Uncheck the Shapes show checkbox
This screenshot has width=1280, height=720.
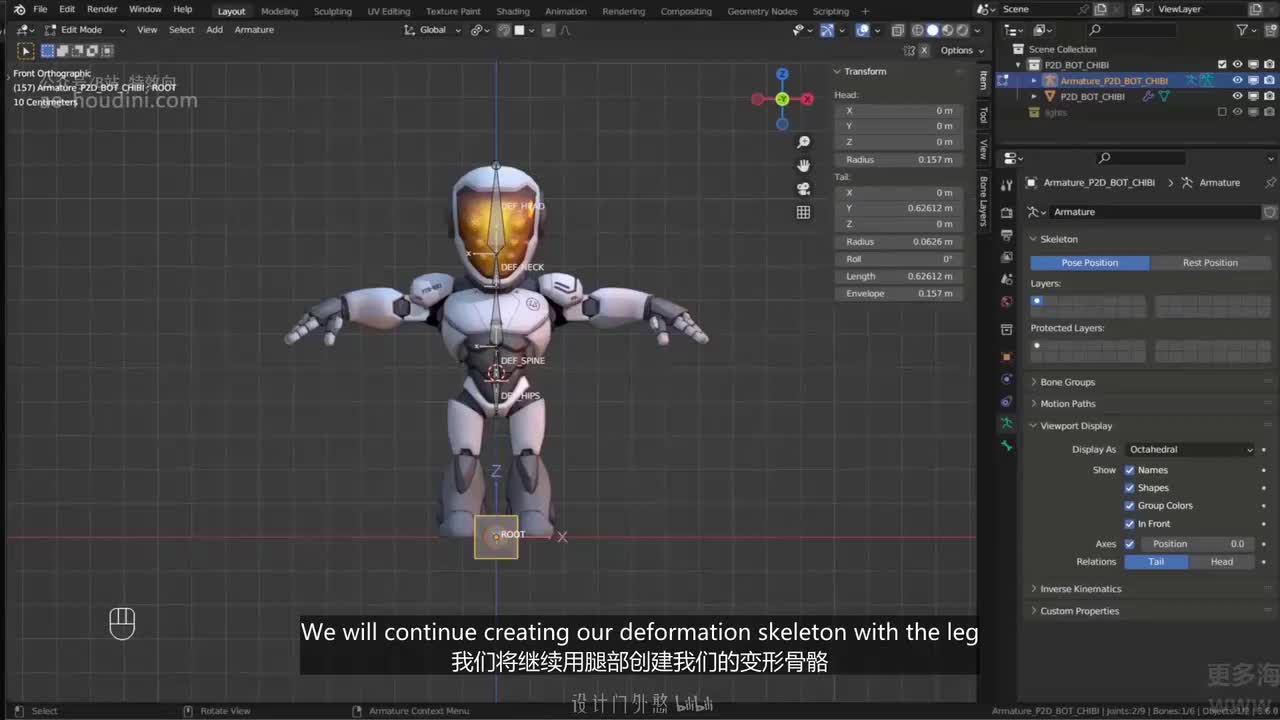pyautogui.click(x=1130, y=488)
